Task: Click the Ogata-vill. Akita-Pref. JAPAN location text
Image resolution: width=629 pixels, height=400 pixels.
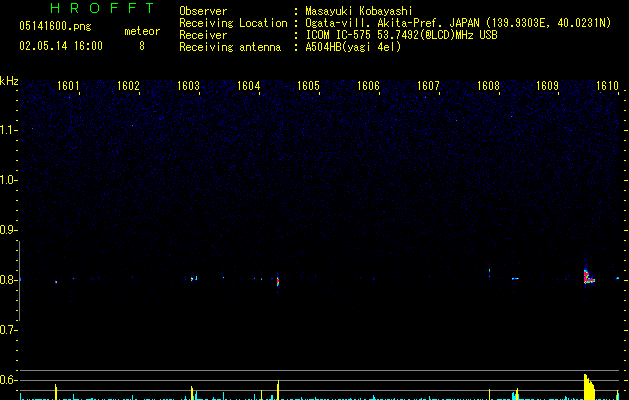Action: (x=458, y=23)
